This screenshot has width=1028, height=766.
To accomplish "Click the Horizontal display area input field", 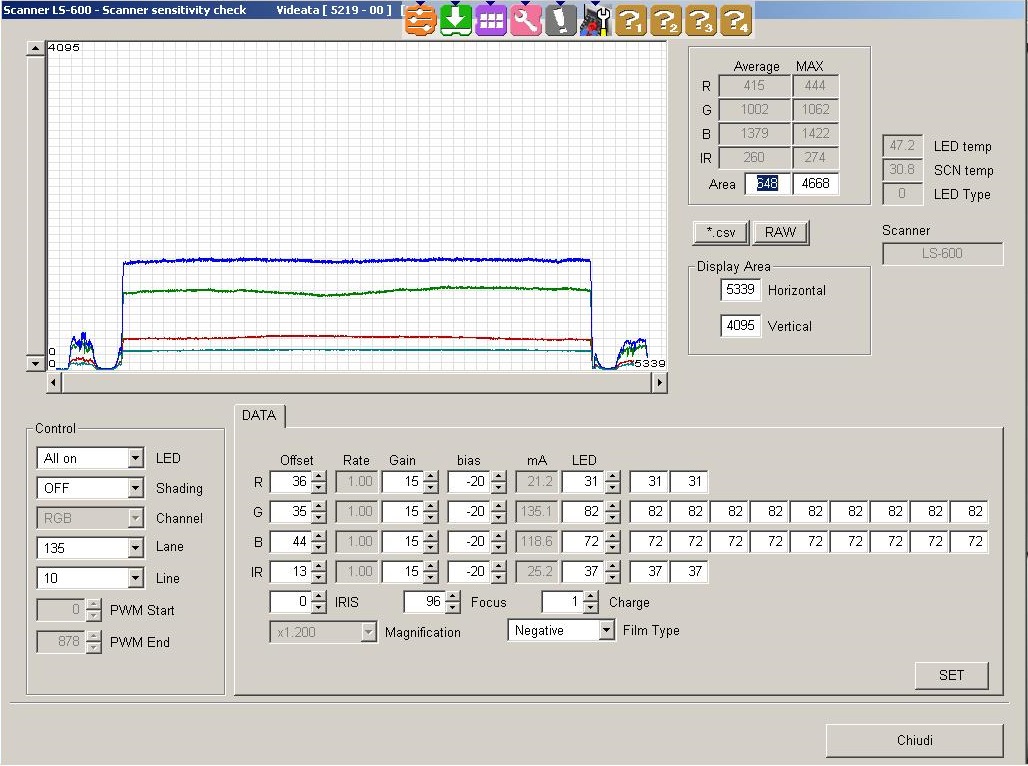I will [740, 290].
